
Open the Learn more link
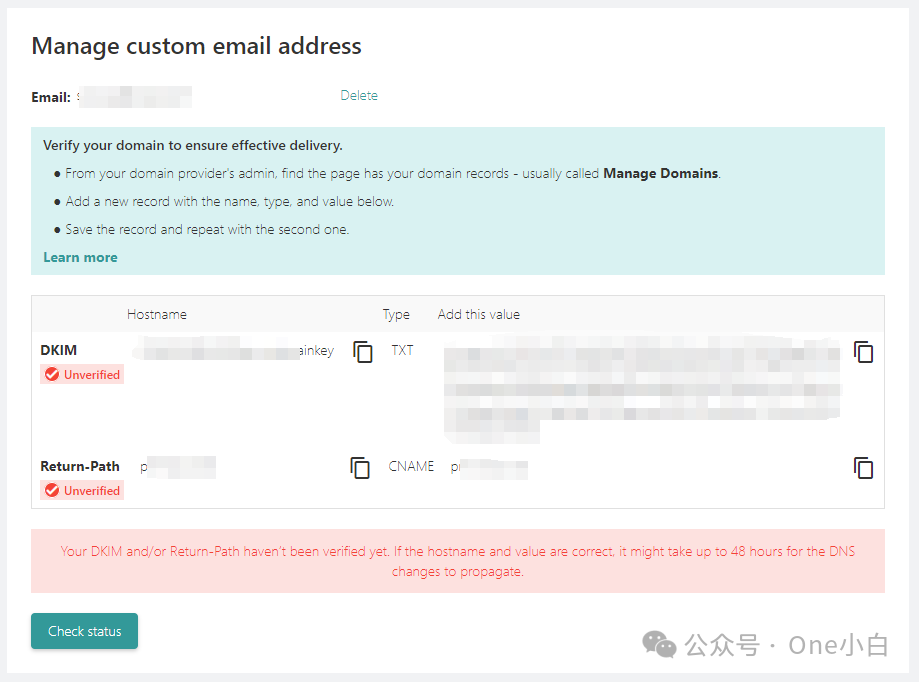coord(80,257)
